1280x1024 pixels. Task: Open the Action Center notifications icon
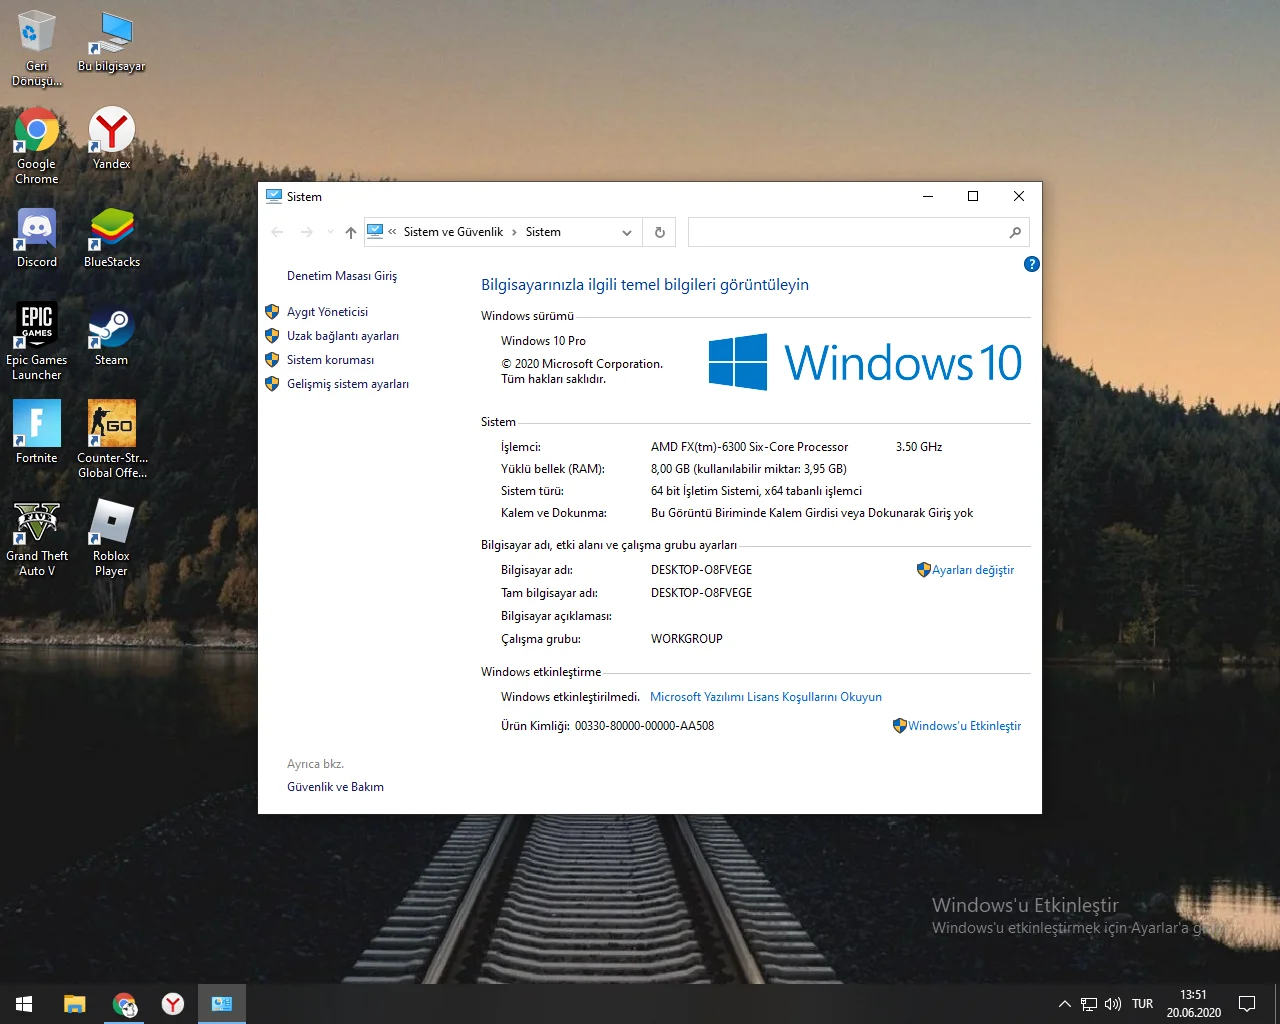(1247, 1004)
